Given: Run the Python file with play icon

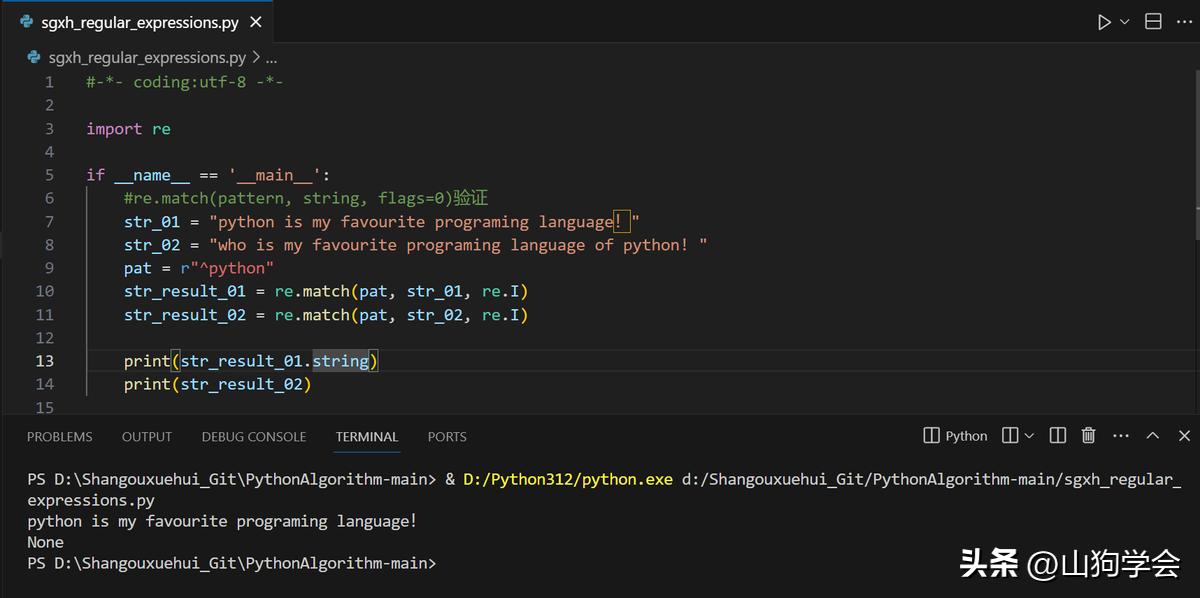Looking at the screenshot, I should click(x=1104, y=22).
